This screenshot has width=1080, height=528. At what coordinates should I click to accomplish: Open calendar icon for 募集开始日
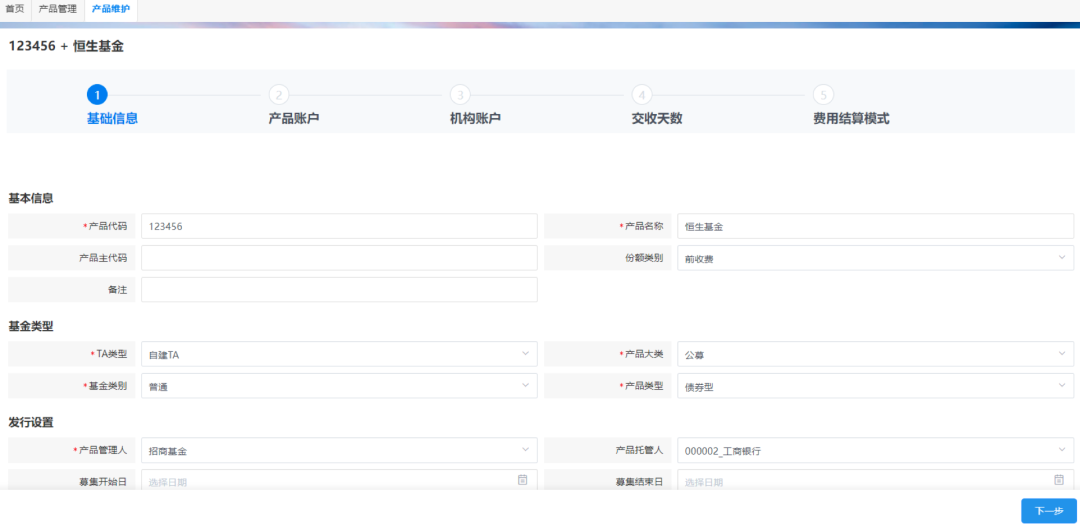[x=523, y=480]
